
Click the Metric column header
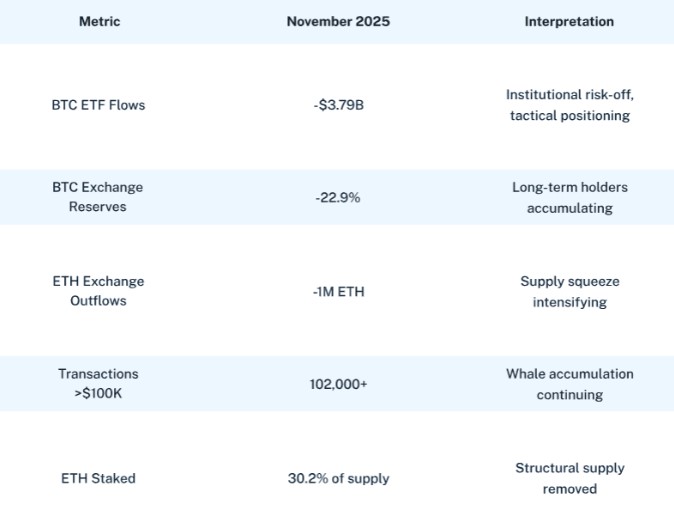(x=98, y=21)
